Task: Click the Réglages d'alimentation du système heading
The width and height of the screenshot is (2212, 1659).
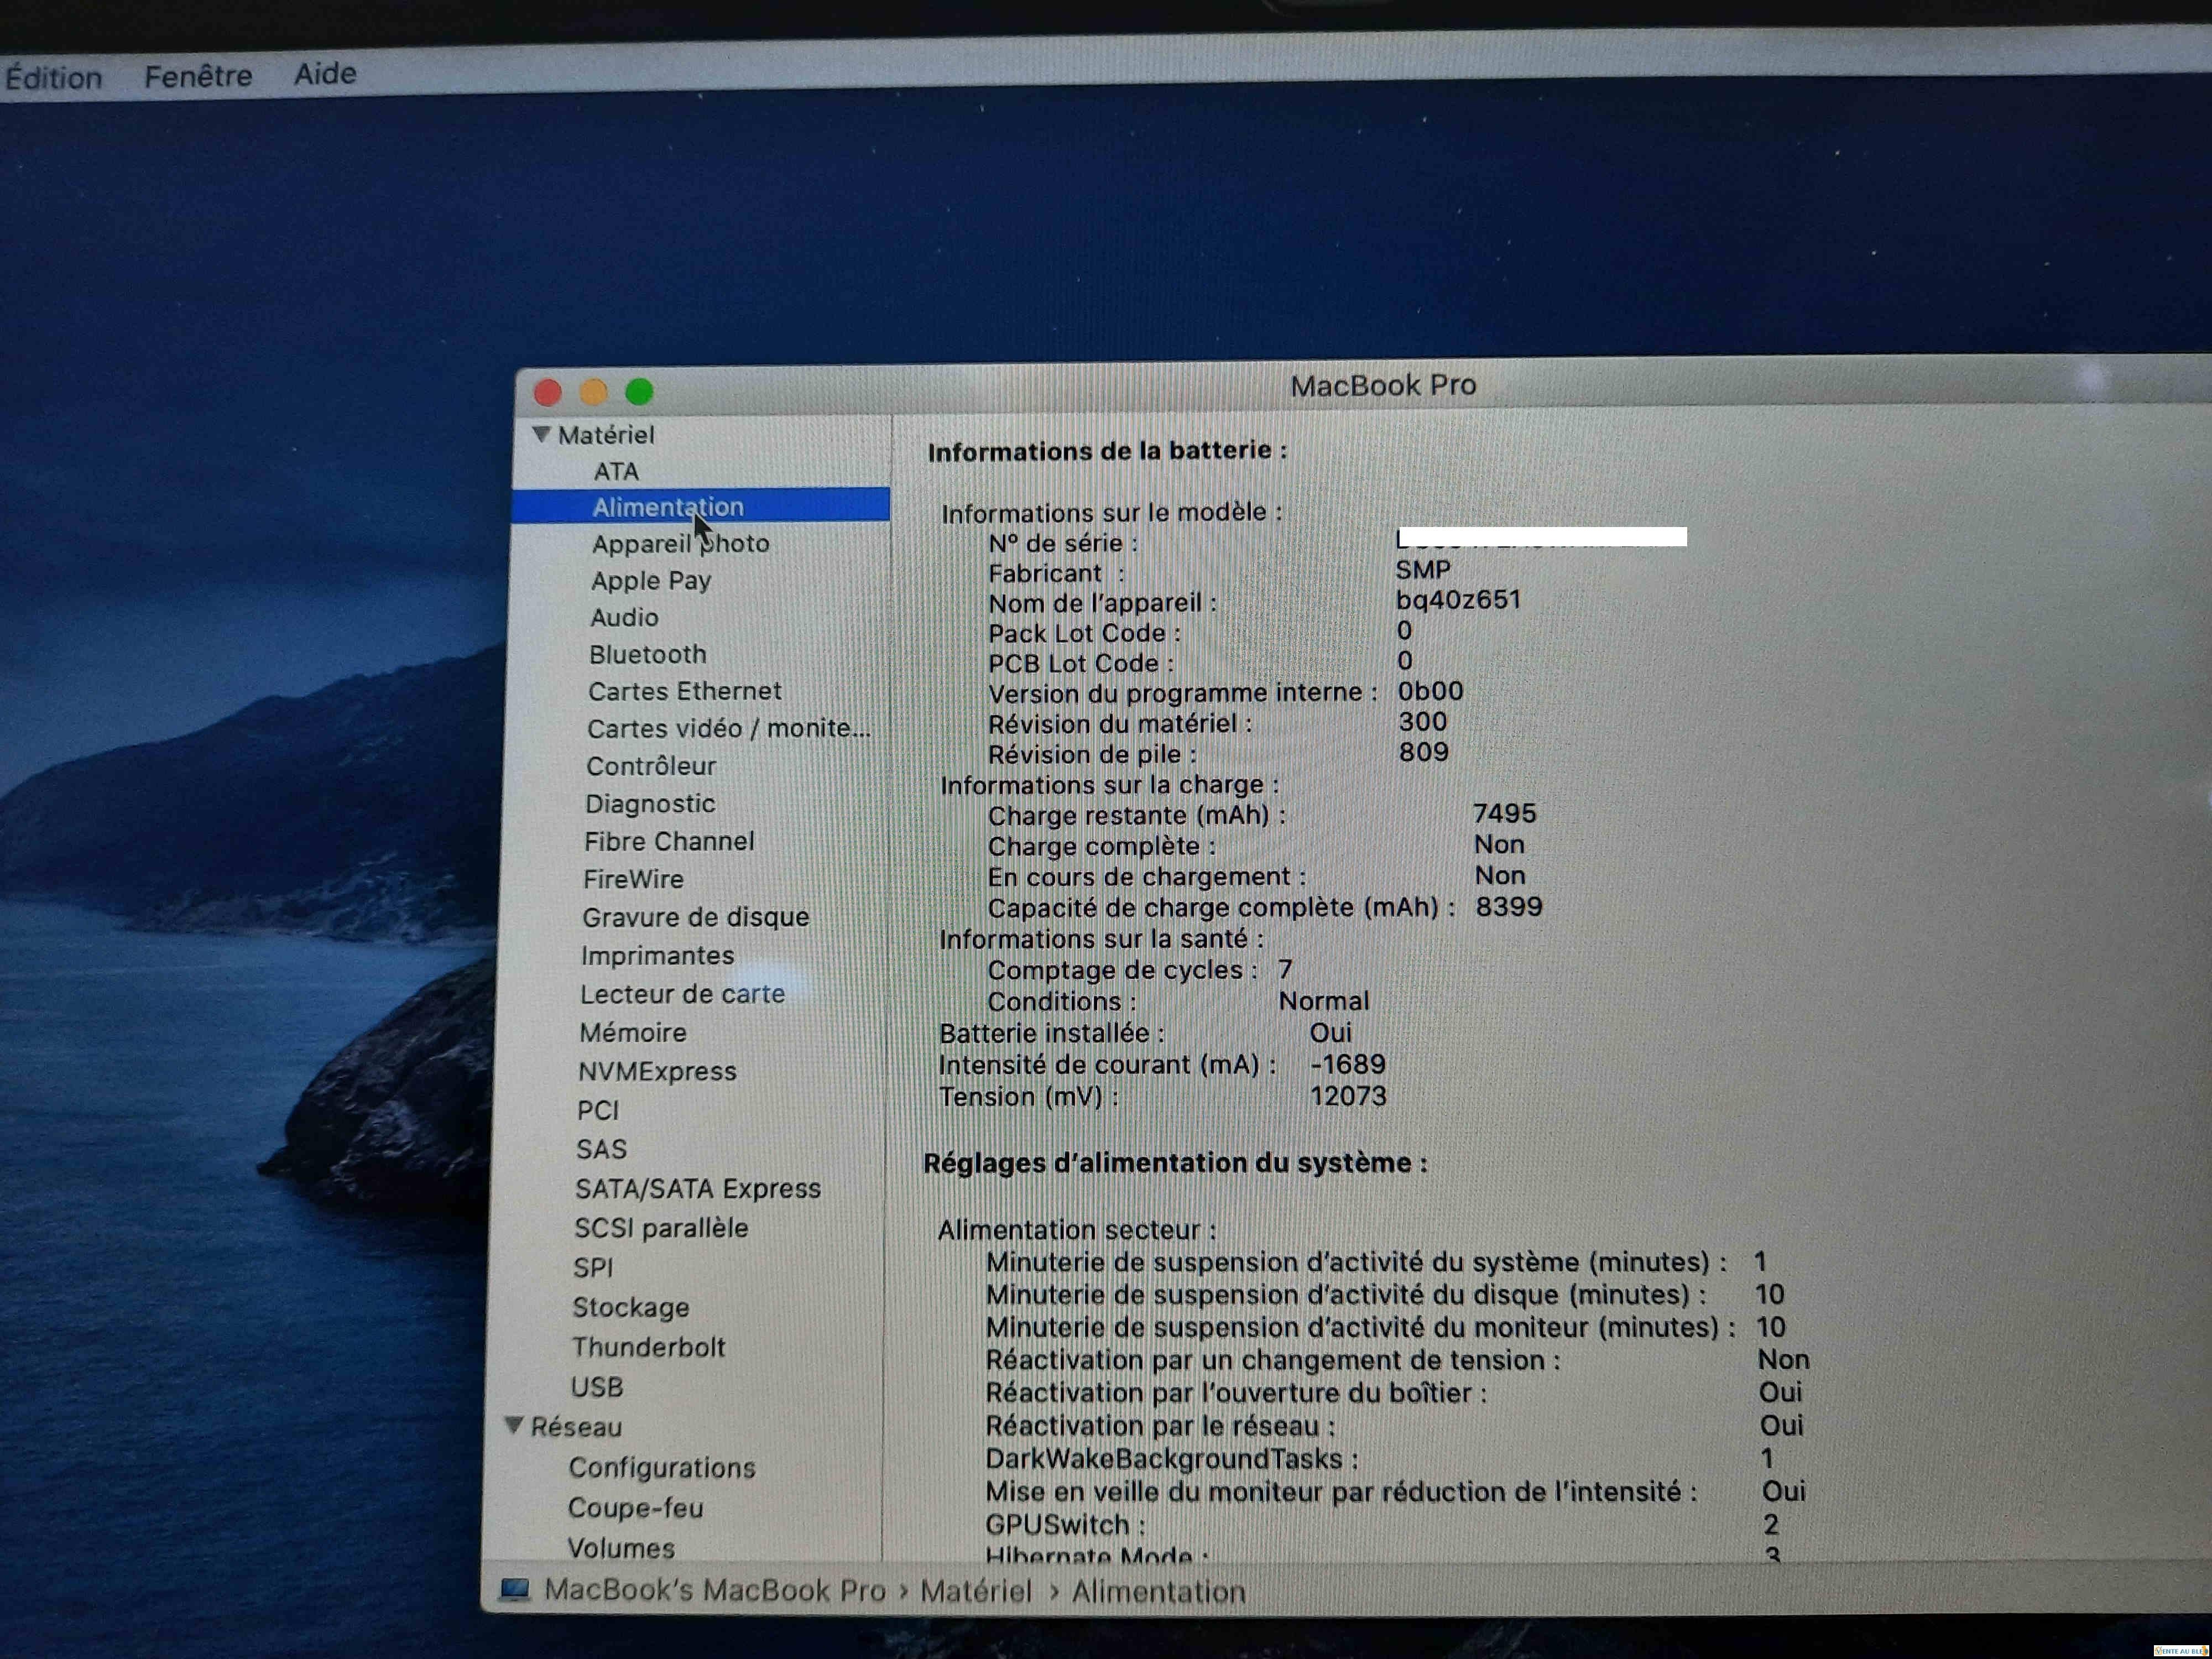Action: 1175,1163
